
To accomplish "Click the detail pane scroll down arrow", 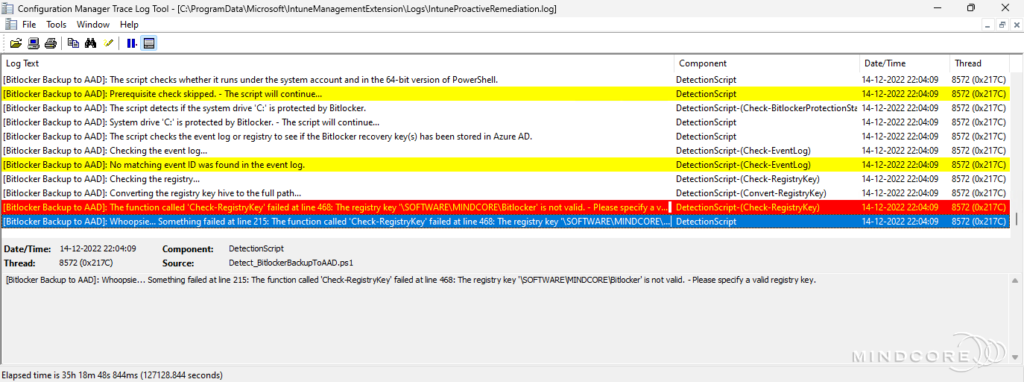I will coord(1016,356).
